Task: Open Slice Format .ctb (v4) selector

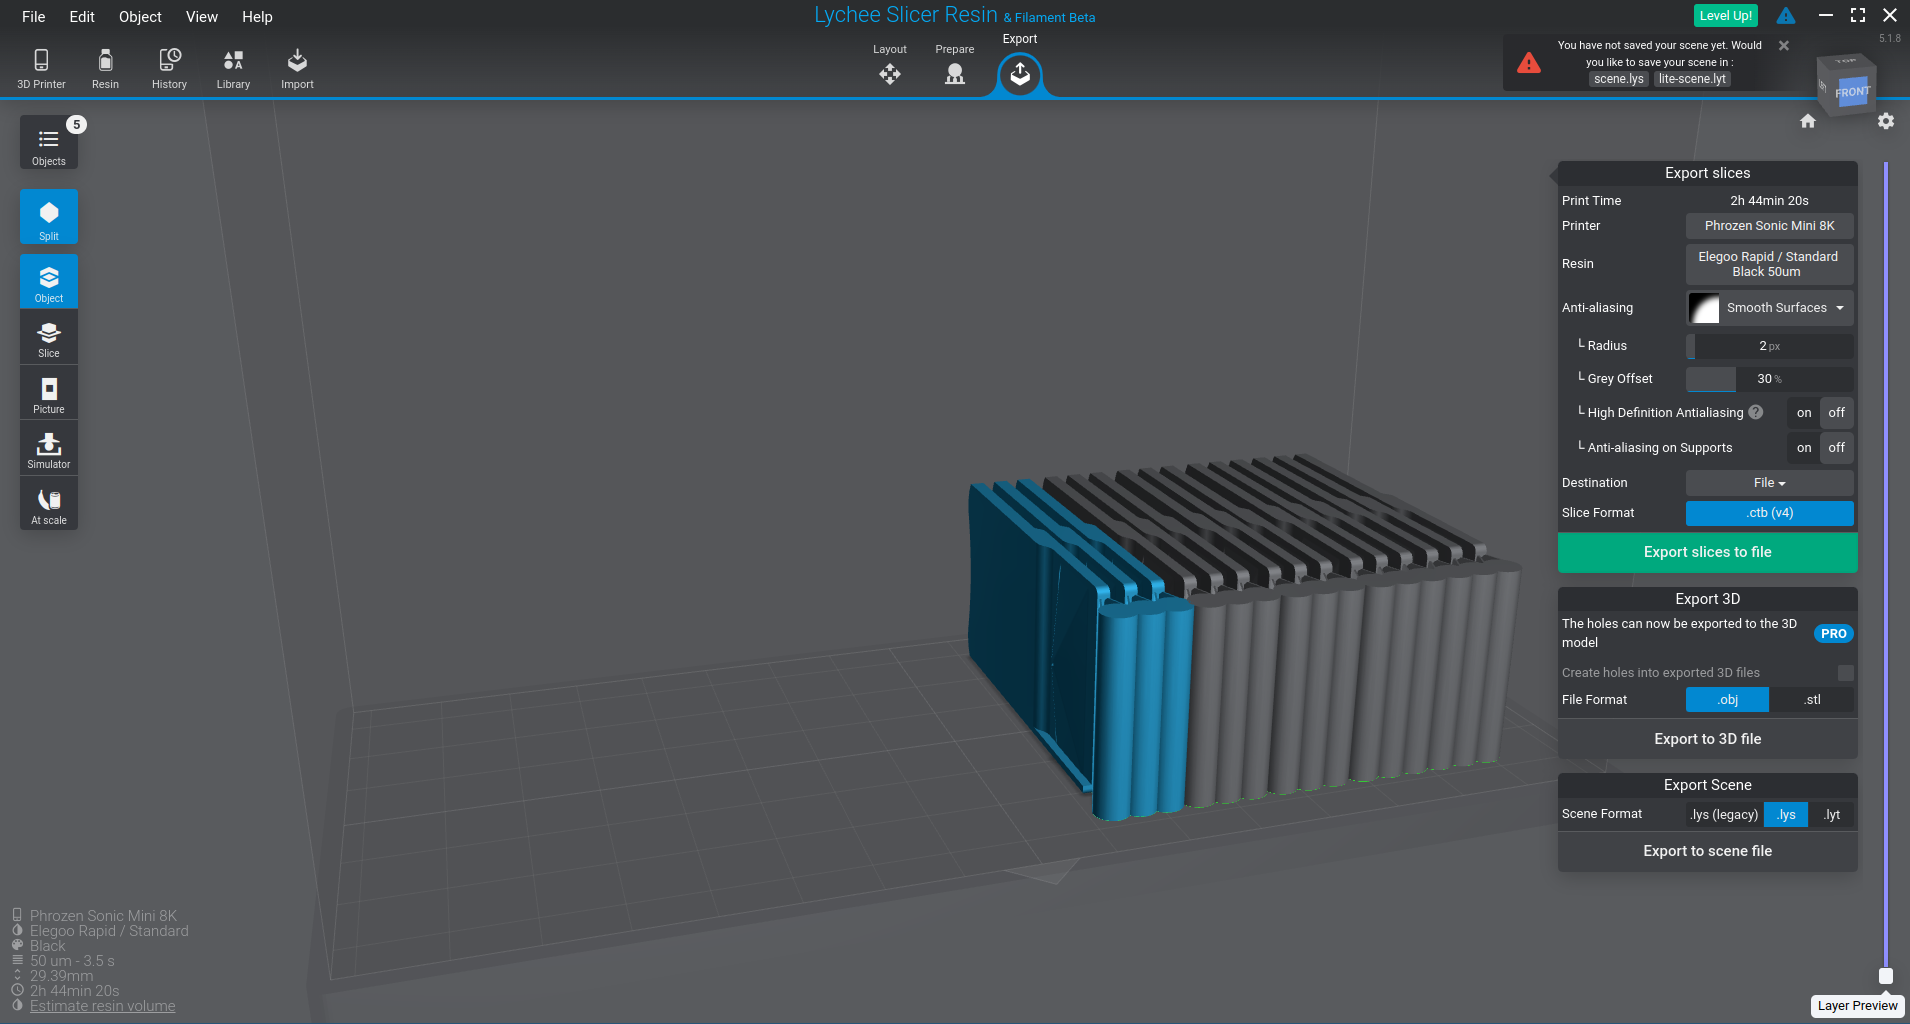Action: pyautogui.click(x=1770, y=513)
